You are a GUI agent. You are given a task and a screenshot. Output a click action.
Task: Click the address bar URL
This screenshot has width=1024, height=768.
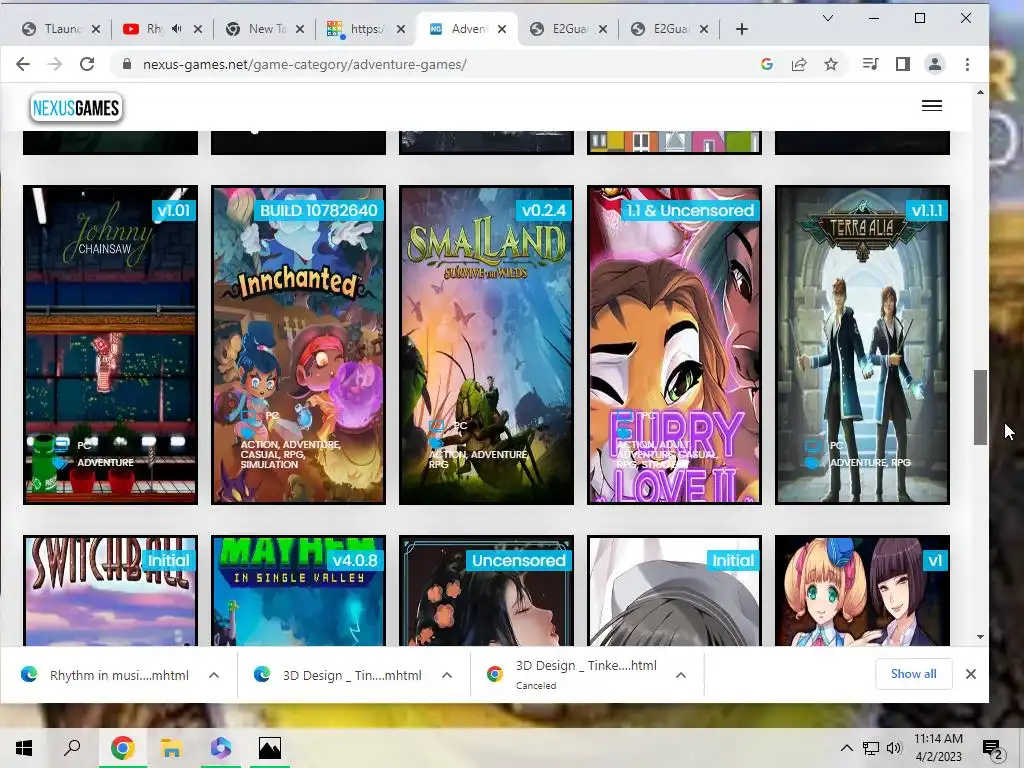point(304,64)
